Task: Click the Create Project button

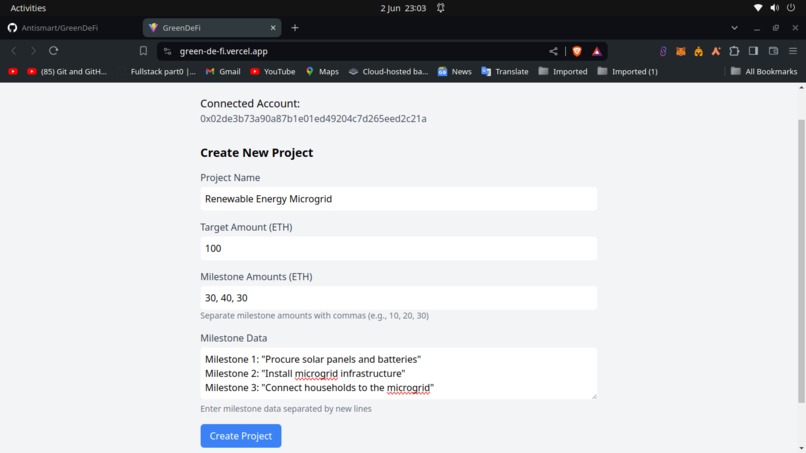Action: click(241, 436)
